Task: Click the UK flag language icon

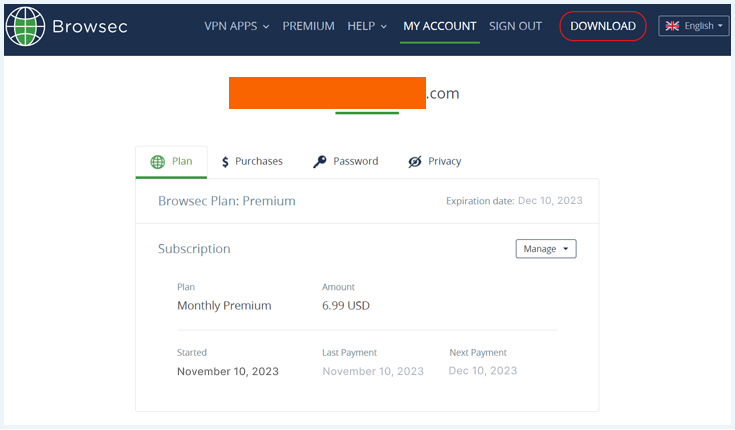Action: [x=673, y=26]
